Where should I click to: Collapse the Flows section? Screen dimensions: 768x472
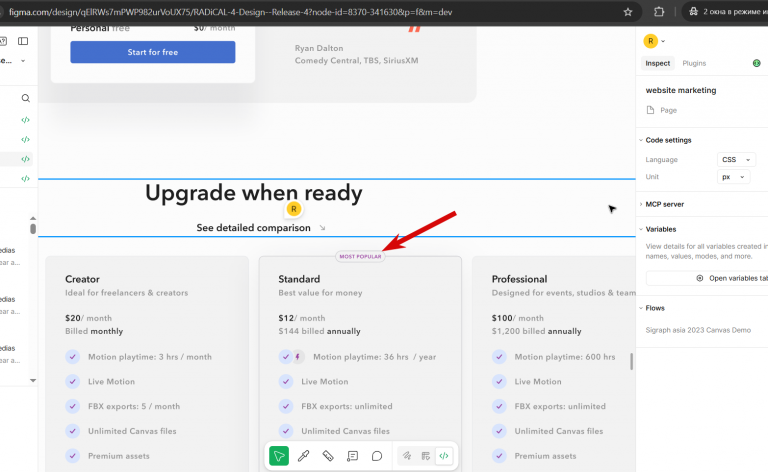641,308
